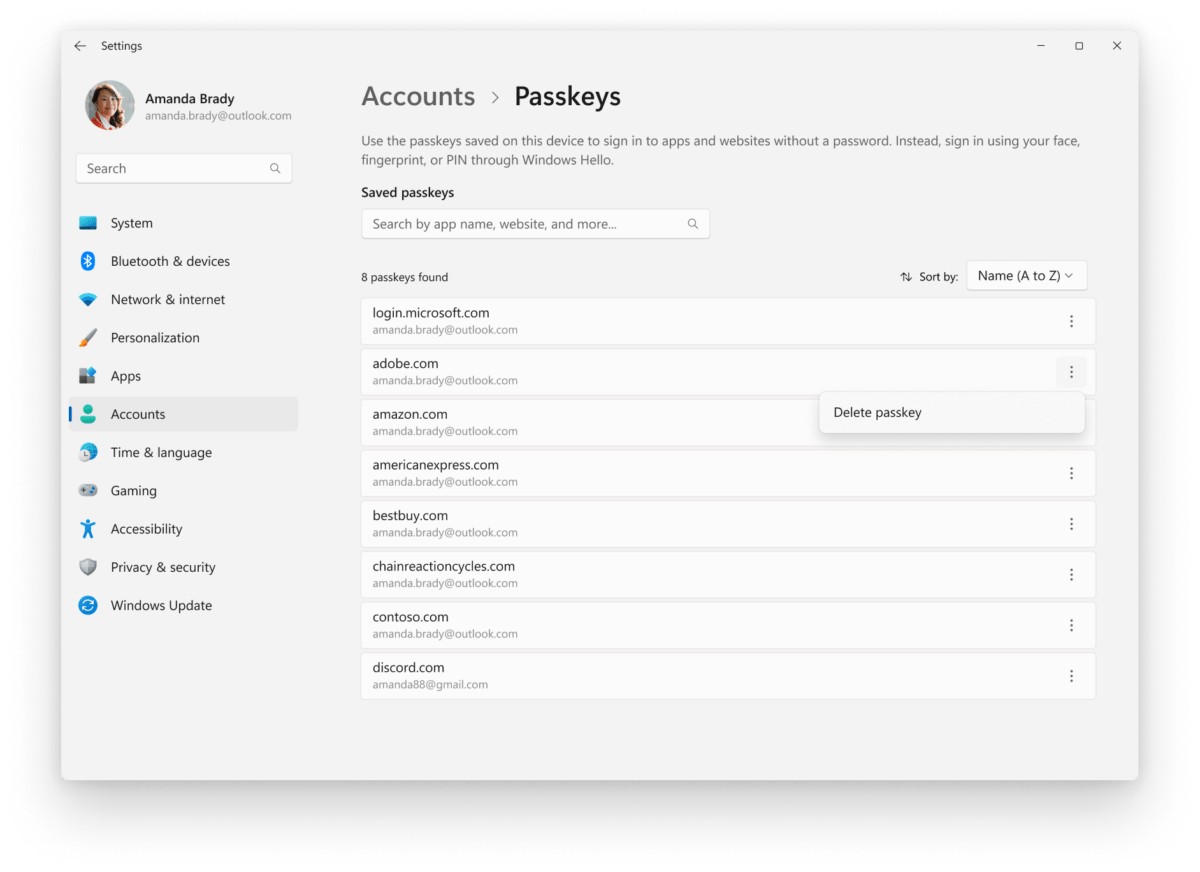The width and height of the screenshot is (1200, 872).
Task: Click the System monitor icon
Action: [88, 223]
